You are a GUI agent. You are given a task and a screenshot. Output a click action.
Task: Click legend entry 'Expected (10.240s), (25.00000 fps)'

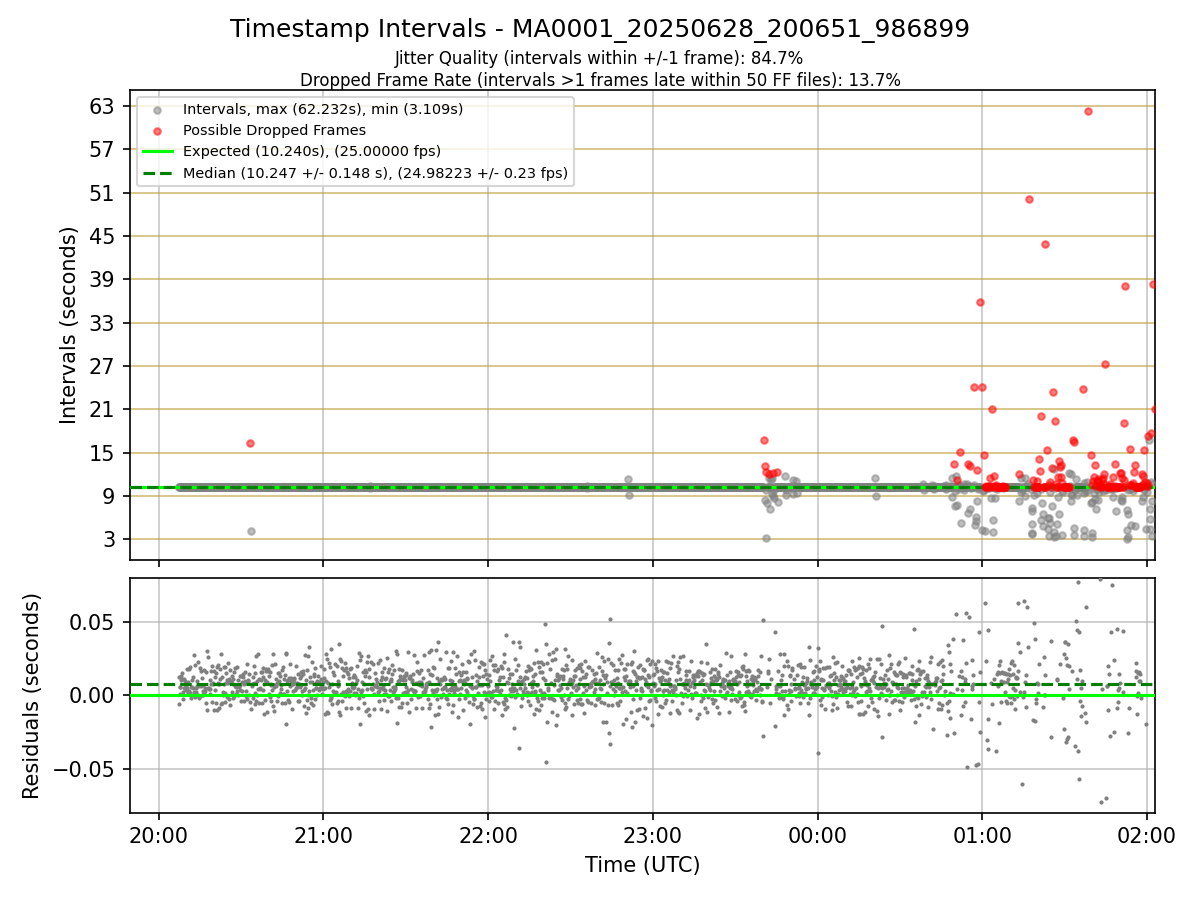point(312,151)
